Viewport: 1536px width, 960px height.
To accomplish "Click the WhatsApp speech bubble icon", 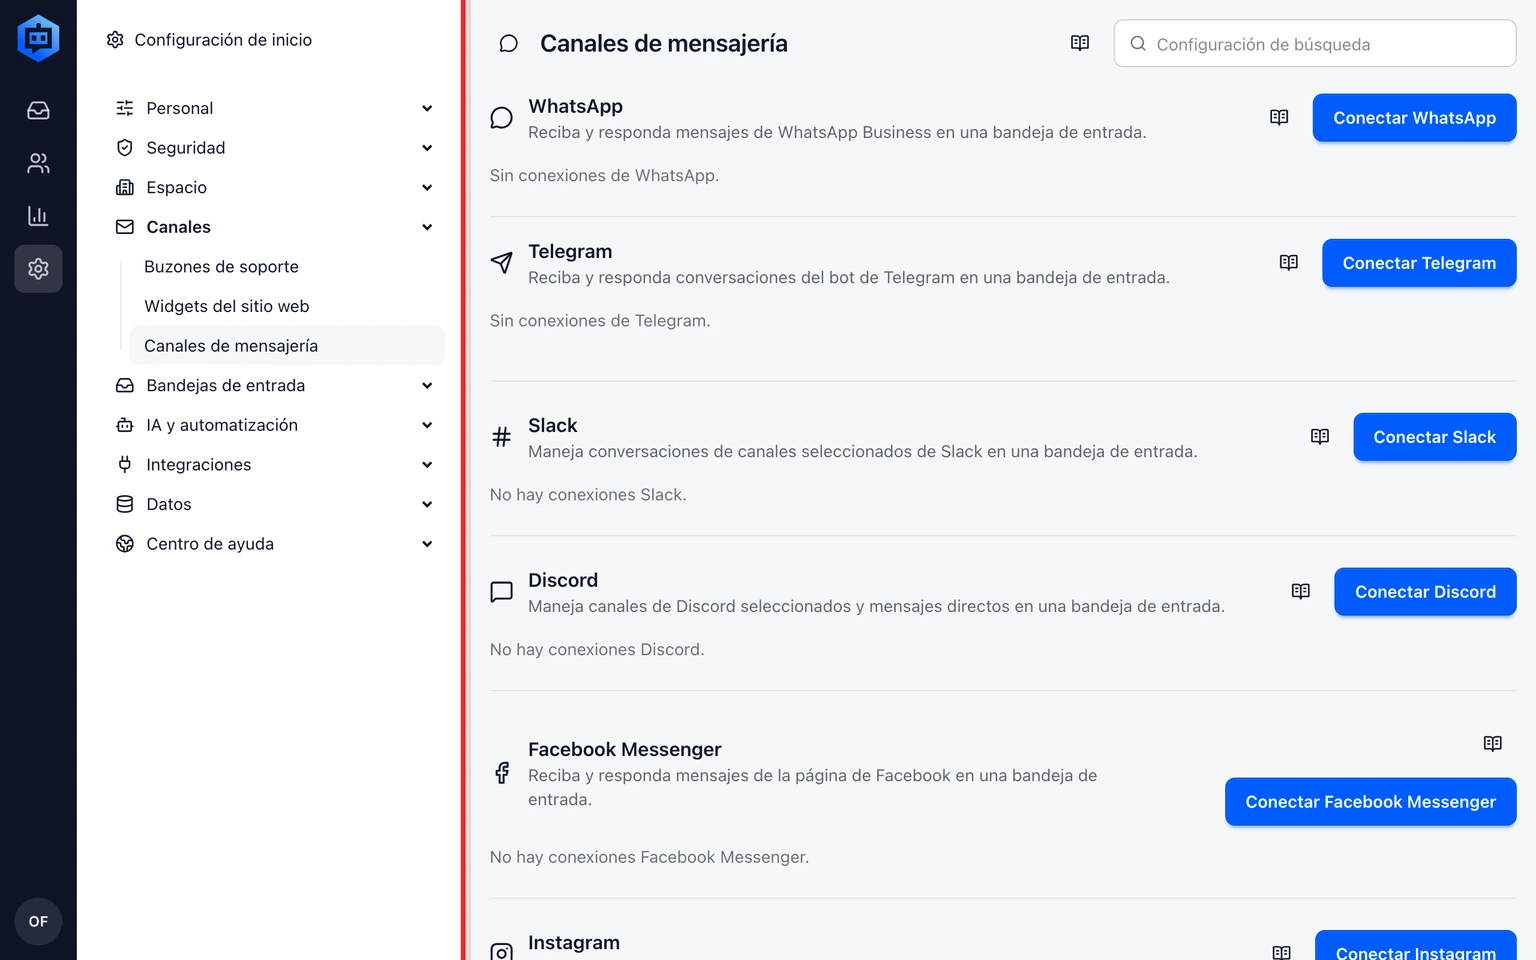I will click(502, 118).
